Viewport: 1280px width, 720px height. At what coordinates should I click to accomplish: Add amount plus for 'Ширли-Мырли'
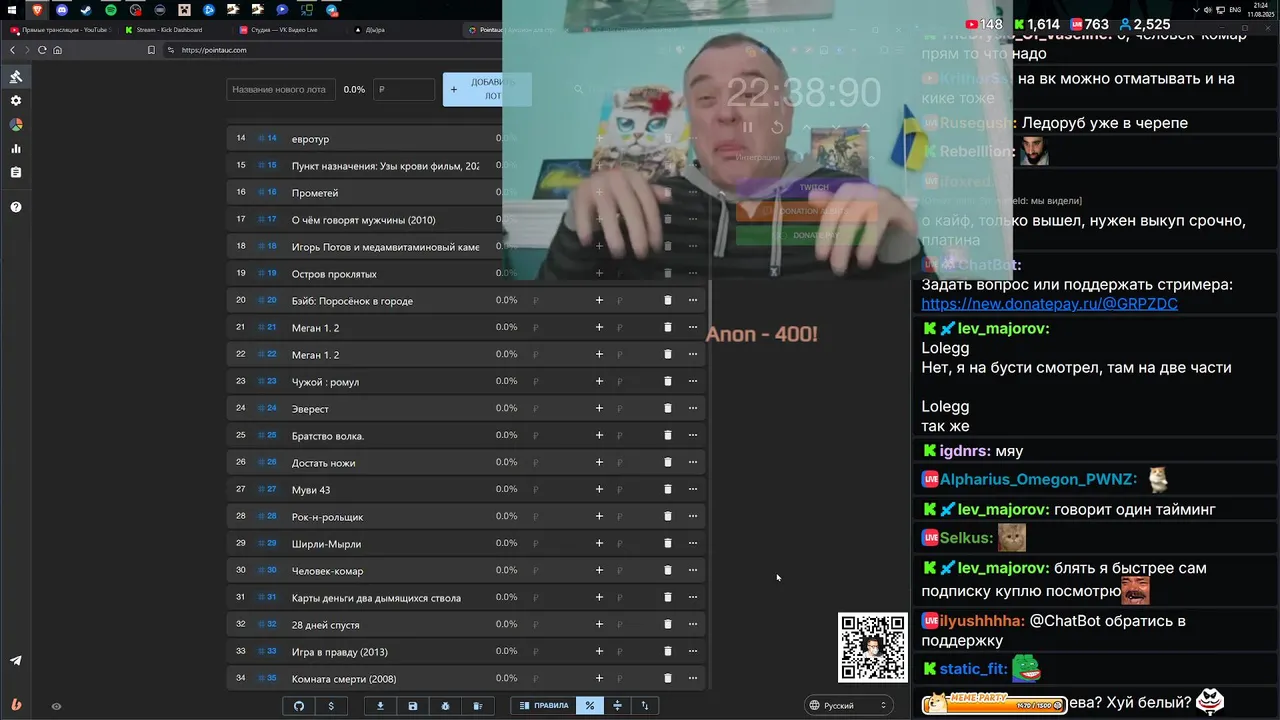point(600,543)
